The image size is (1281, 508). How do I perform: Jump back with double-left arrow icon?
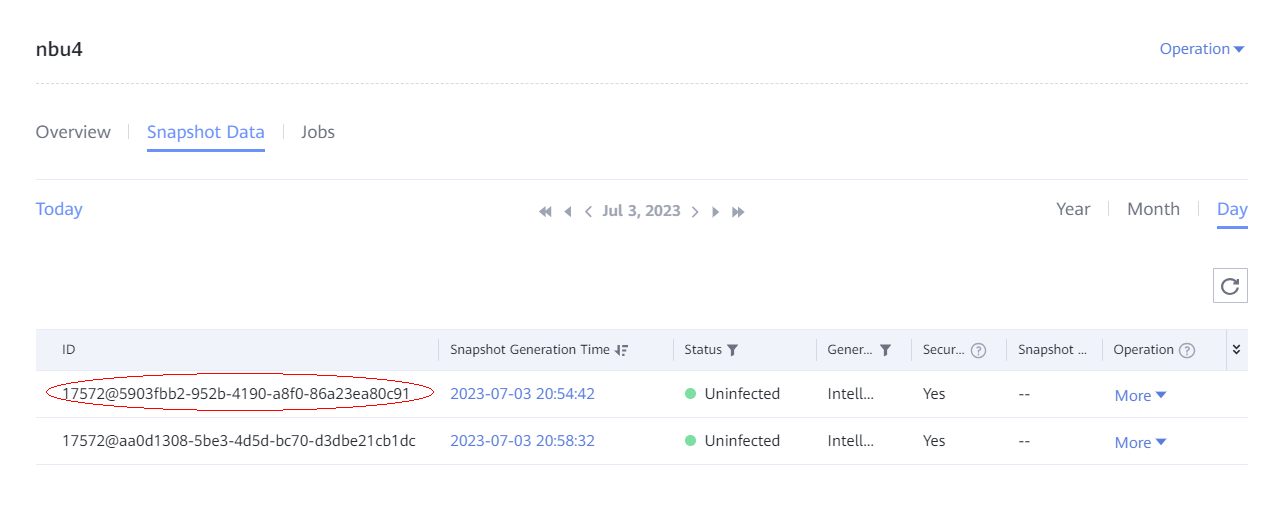pos(545,212)
